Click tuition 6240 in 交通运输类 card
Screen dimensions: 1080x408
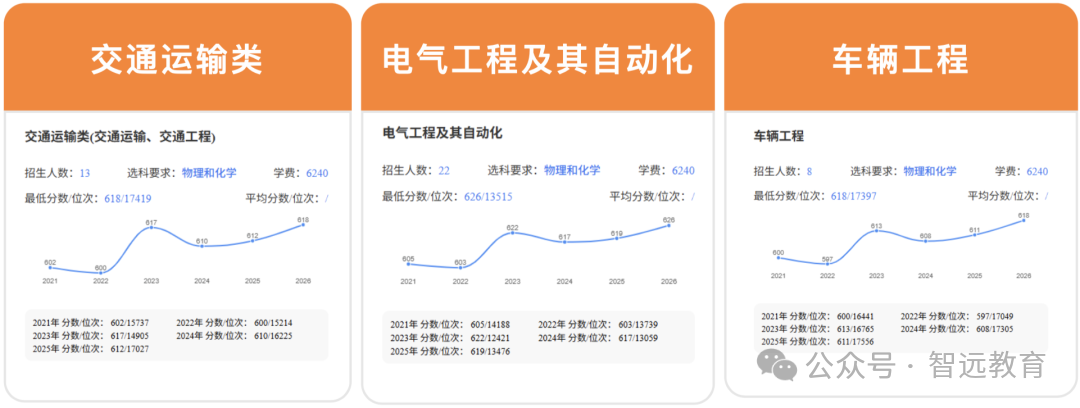click(318, 173)
